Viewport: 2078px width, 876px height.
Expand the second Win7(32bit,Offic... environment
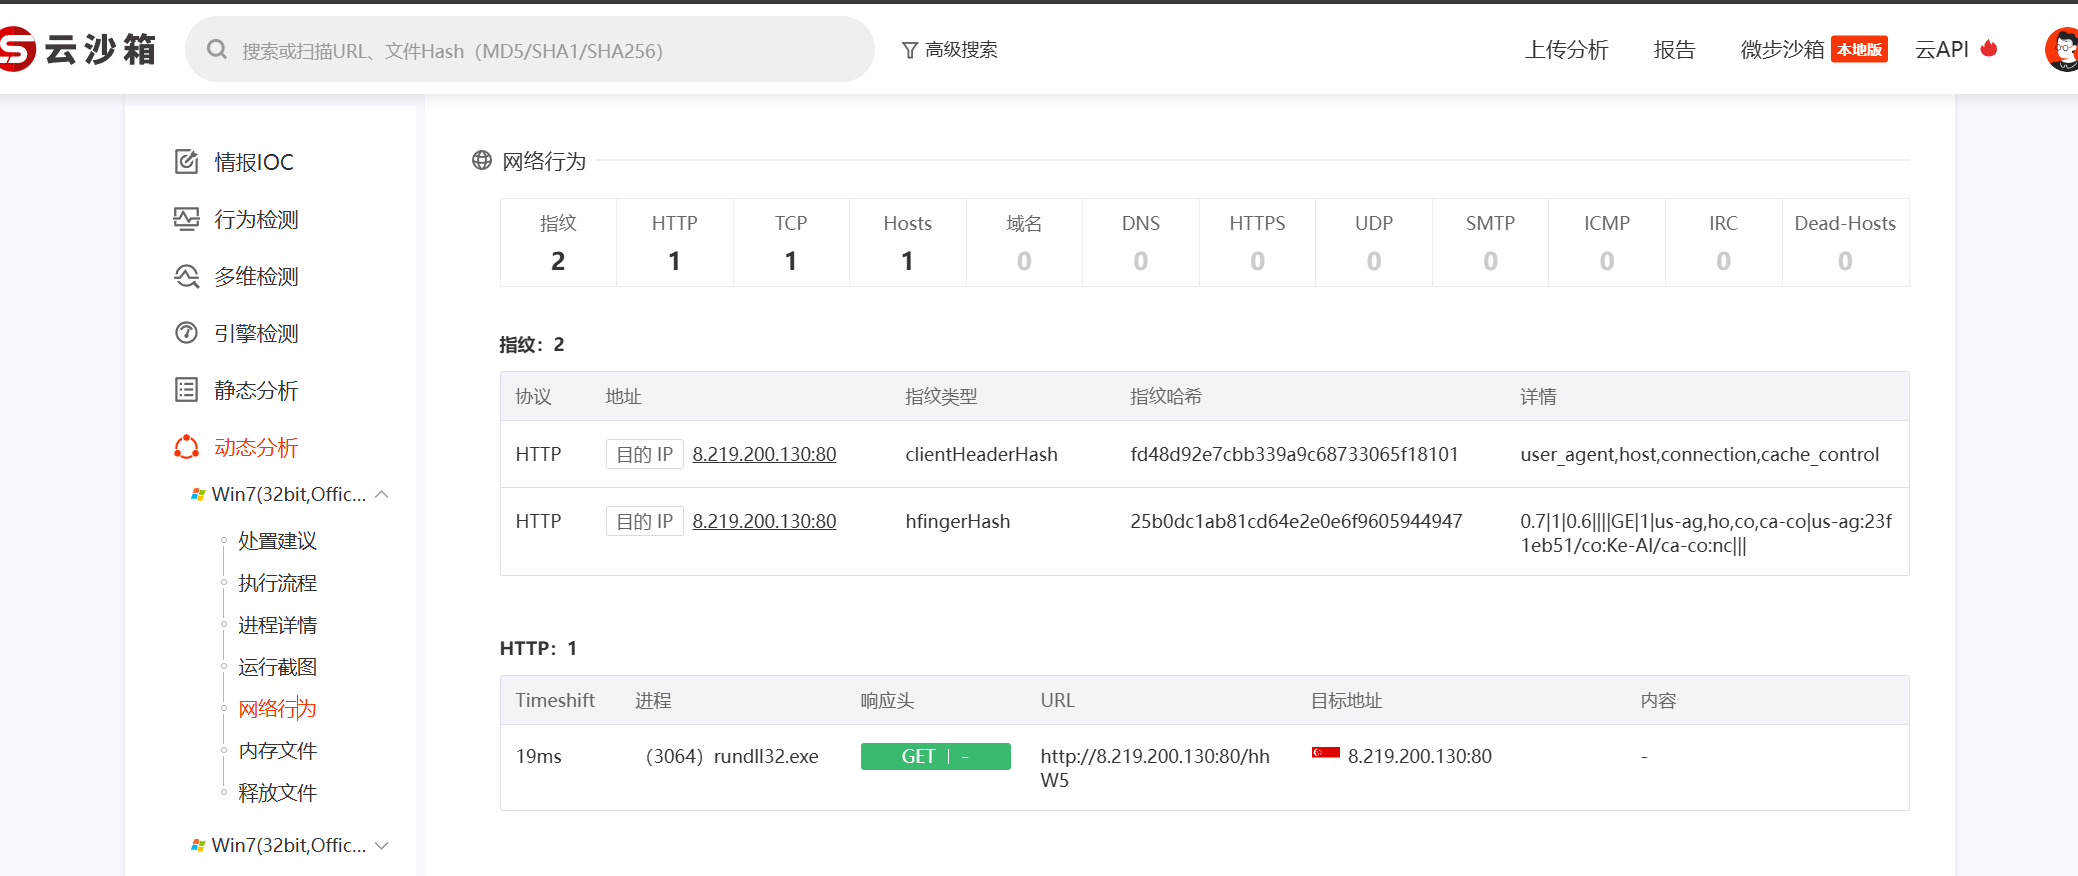[x=381, y=846]
